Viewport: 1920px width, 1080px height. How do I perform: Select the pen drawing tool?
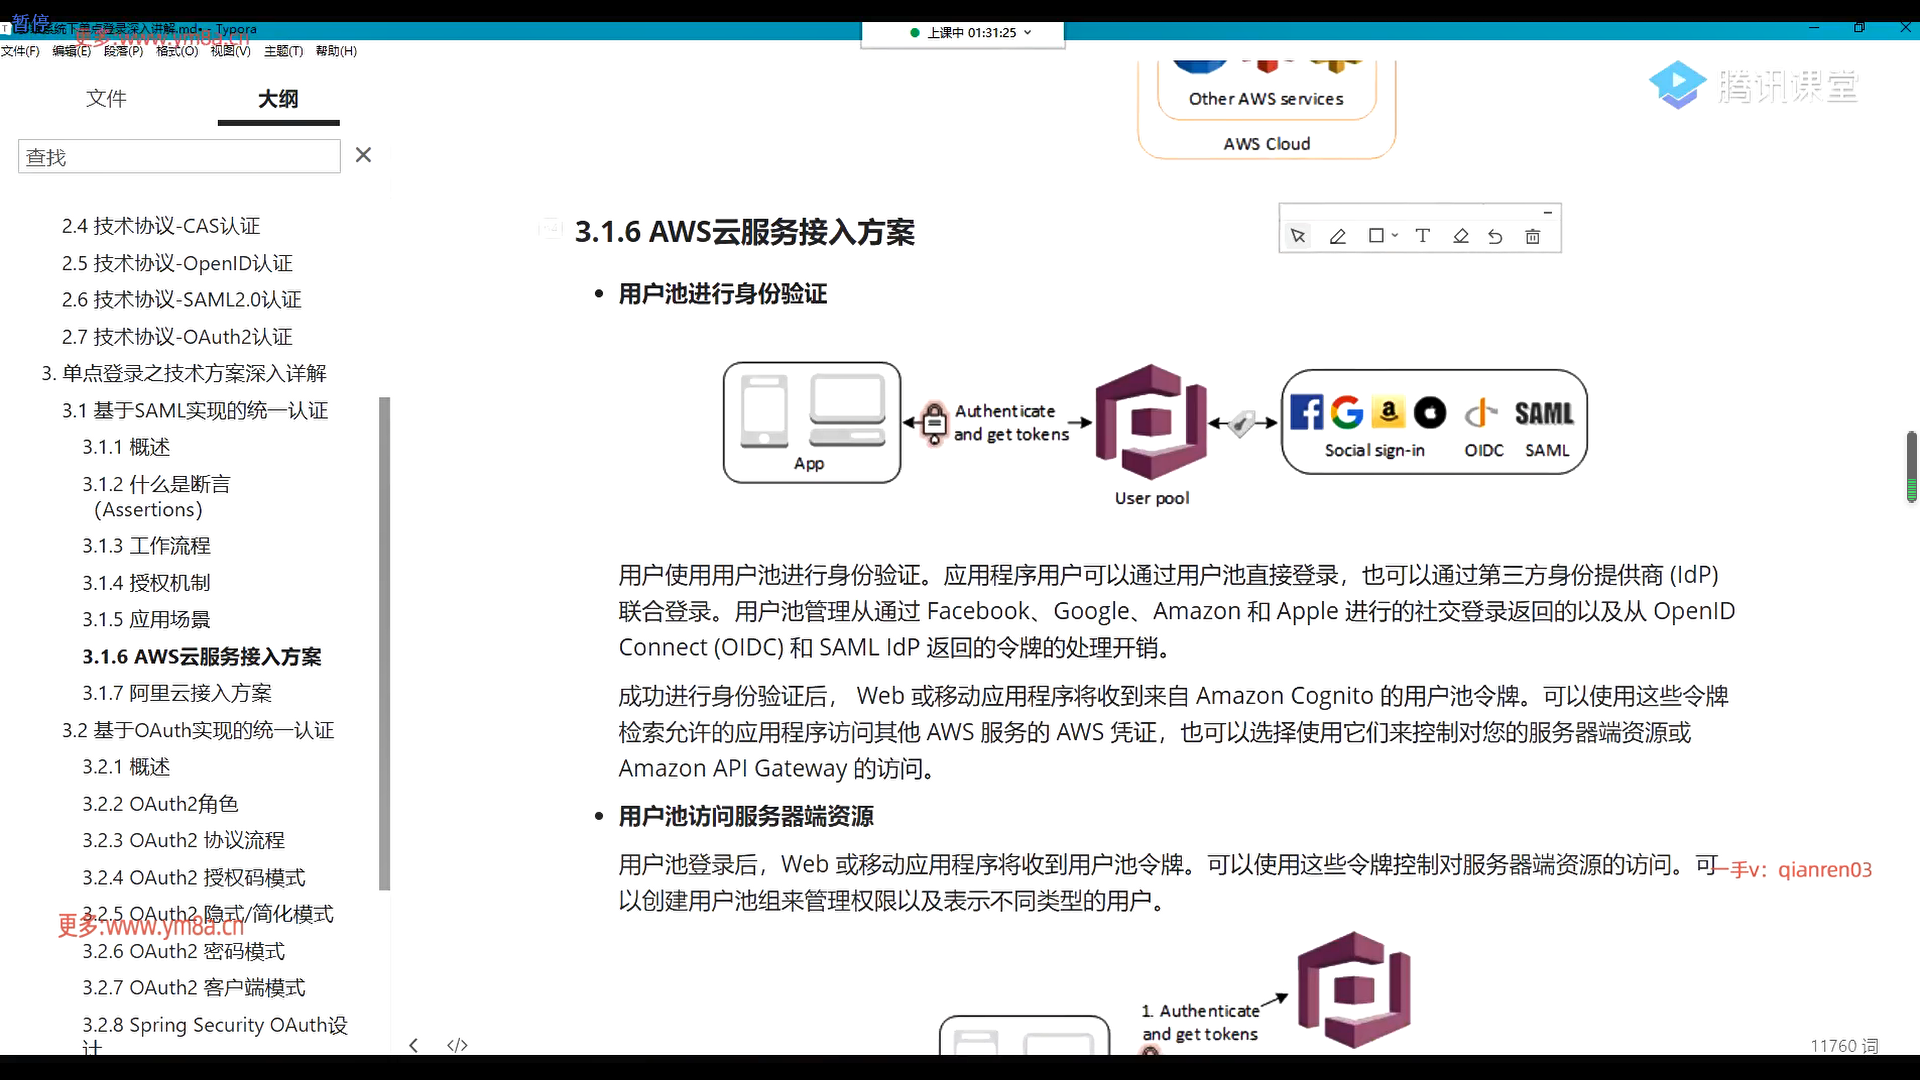coord(1337,236)
